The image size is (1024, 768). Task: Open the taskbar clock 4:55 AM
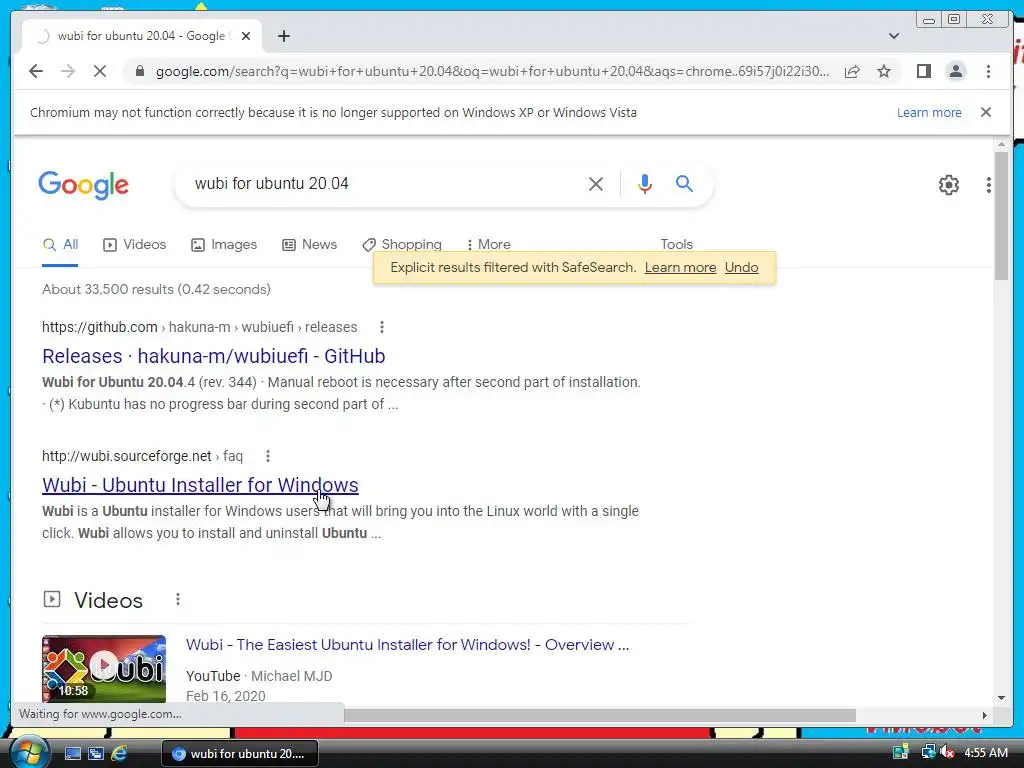pos(985,753)
